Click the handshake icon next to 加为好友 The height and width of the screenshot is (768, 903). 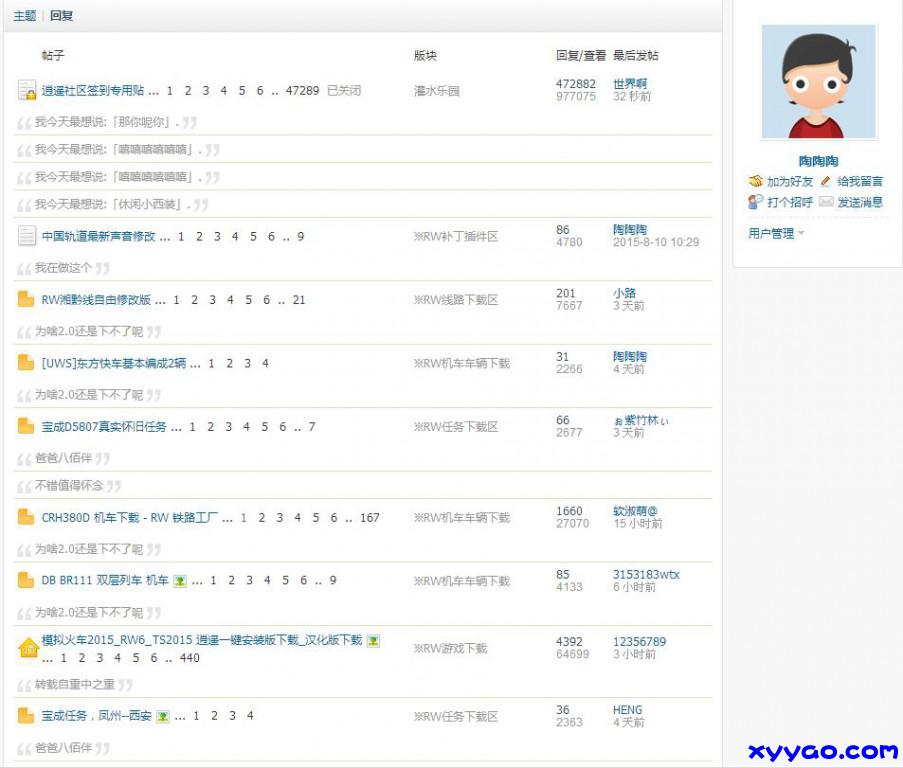coord(756,182)
